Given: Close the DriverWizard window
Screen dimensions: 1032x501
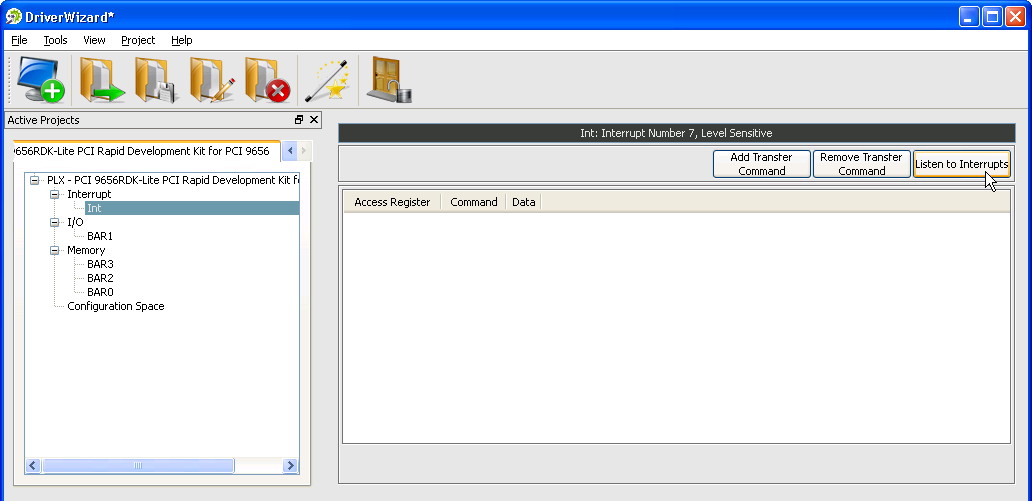Looking at the screenshot, I should click(1015, 16).
